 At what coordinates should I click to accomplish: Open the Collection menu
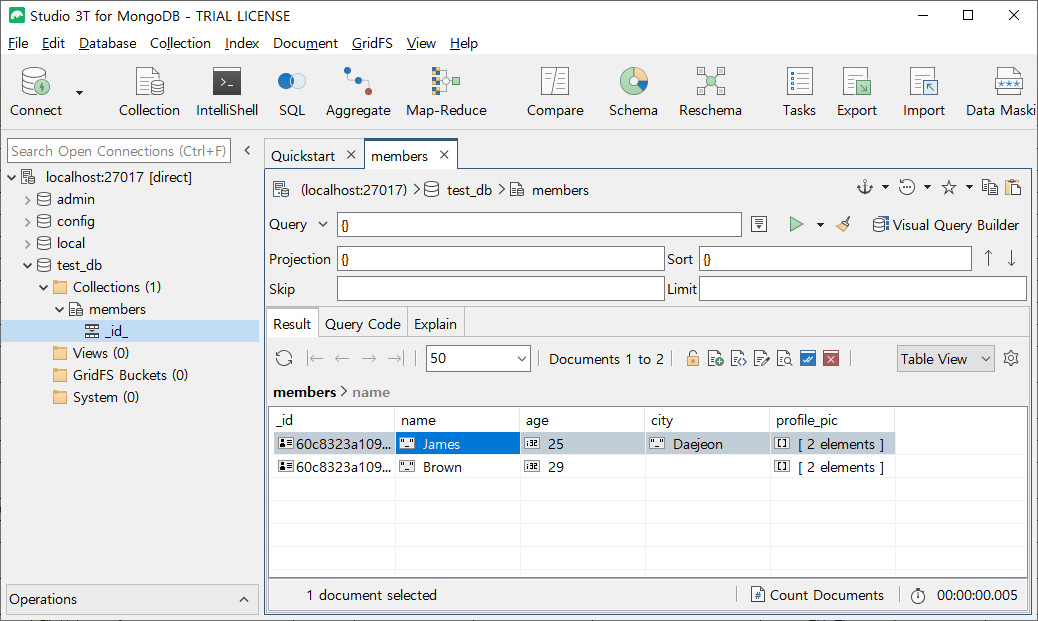(180, 43)
